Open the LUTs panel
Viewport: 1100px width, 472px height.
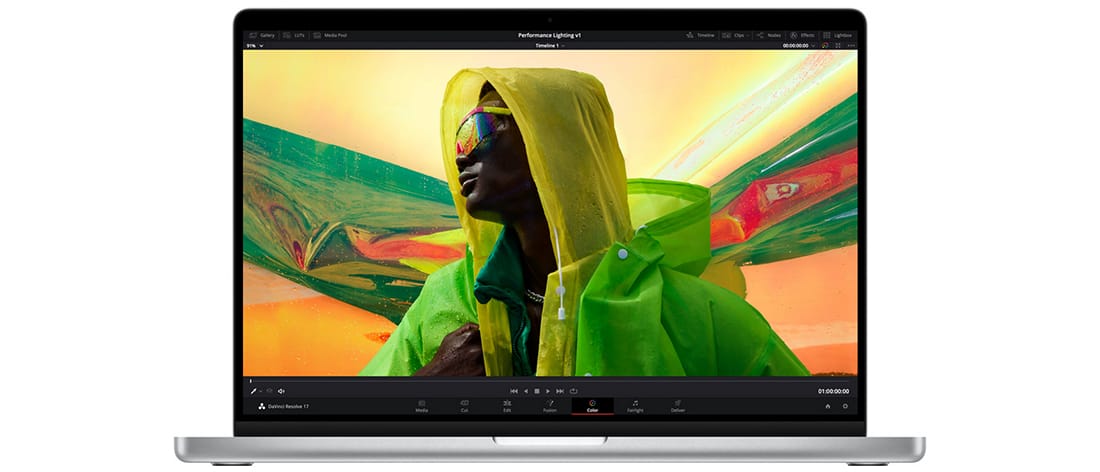tap(294, 35)
